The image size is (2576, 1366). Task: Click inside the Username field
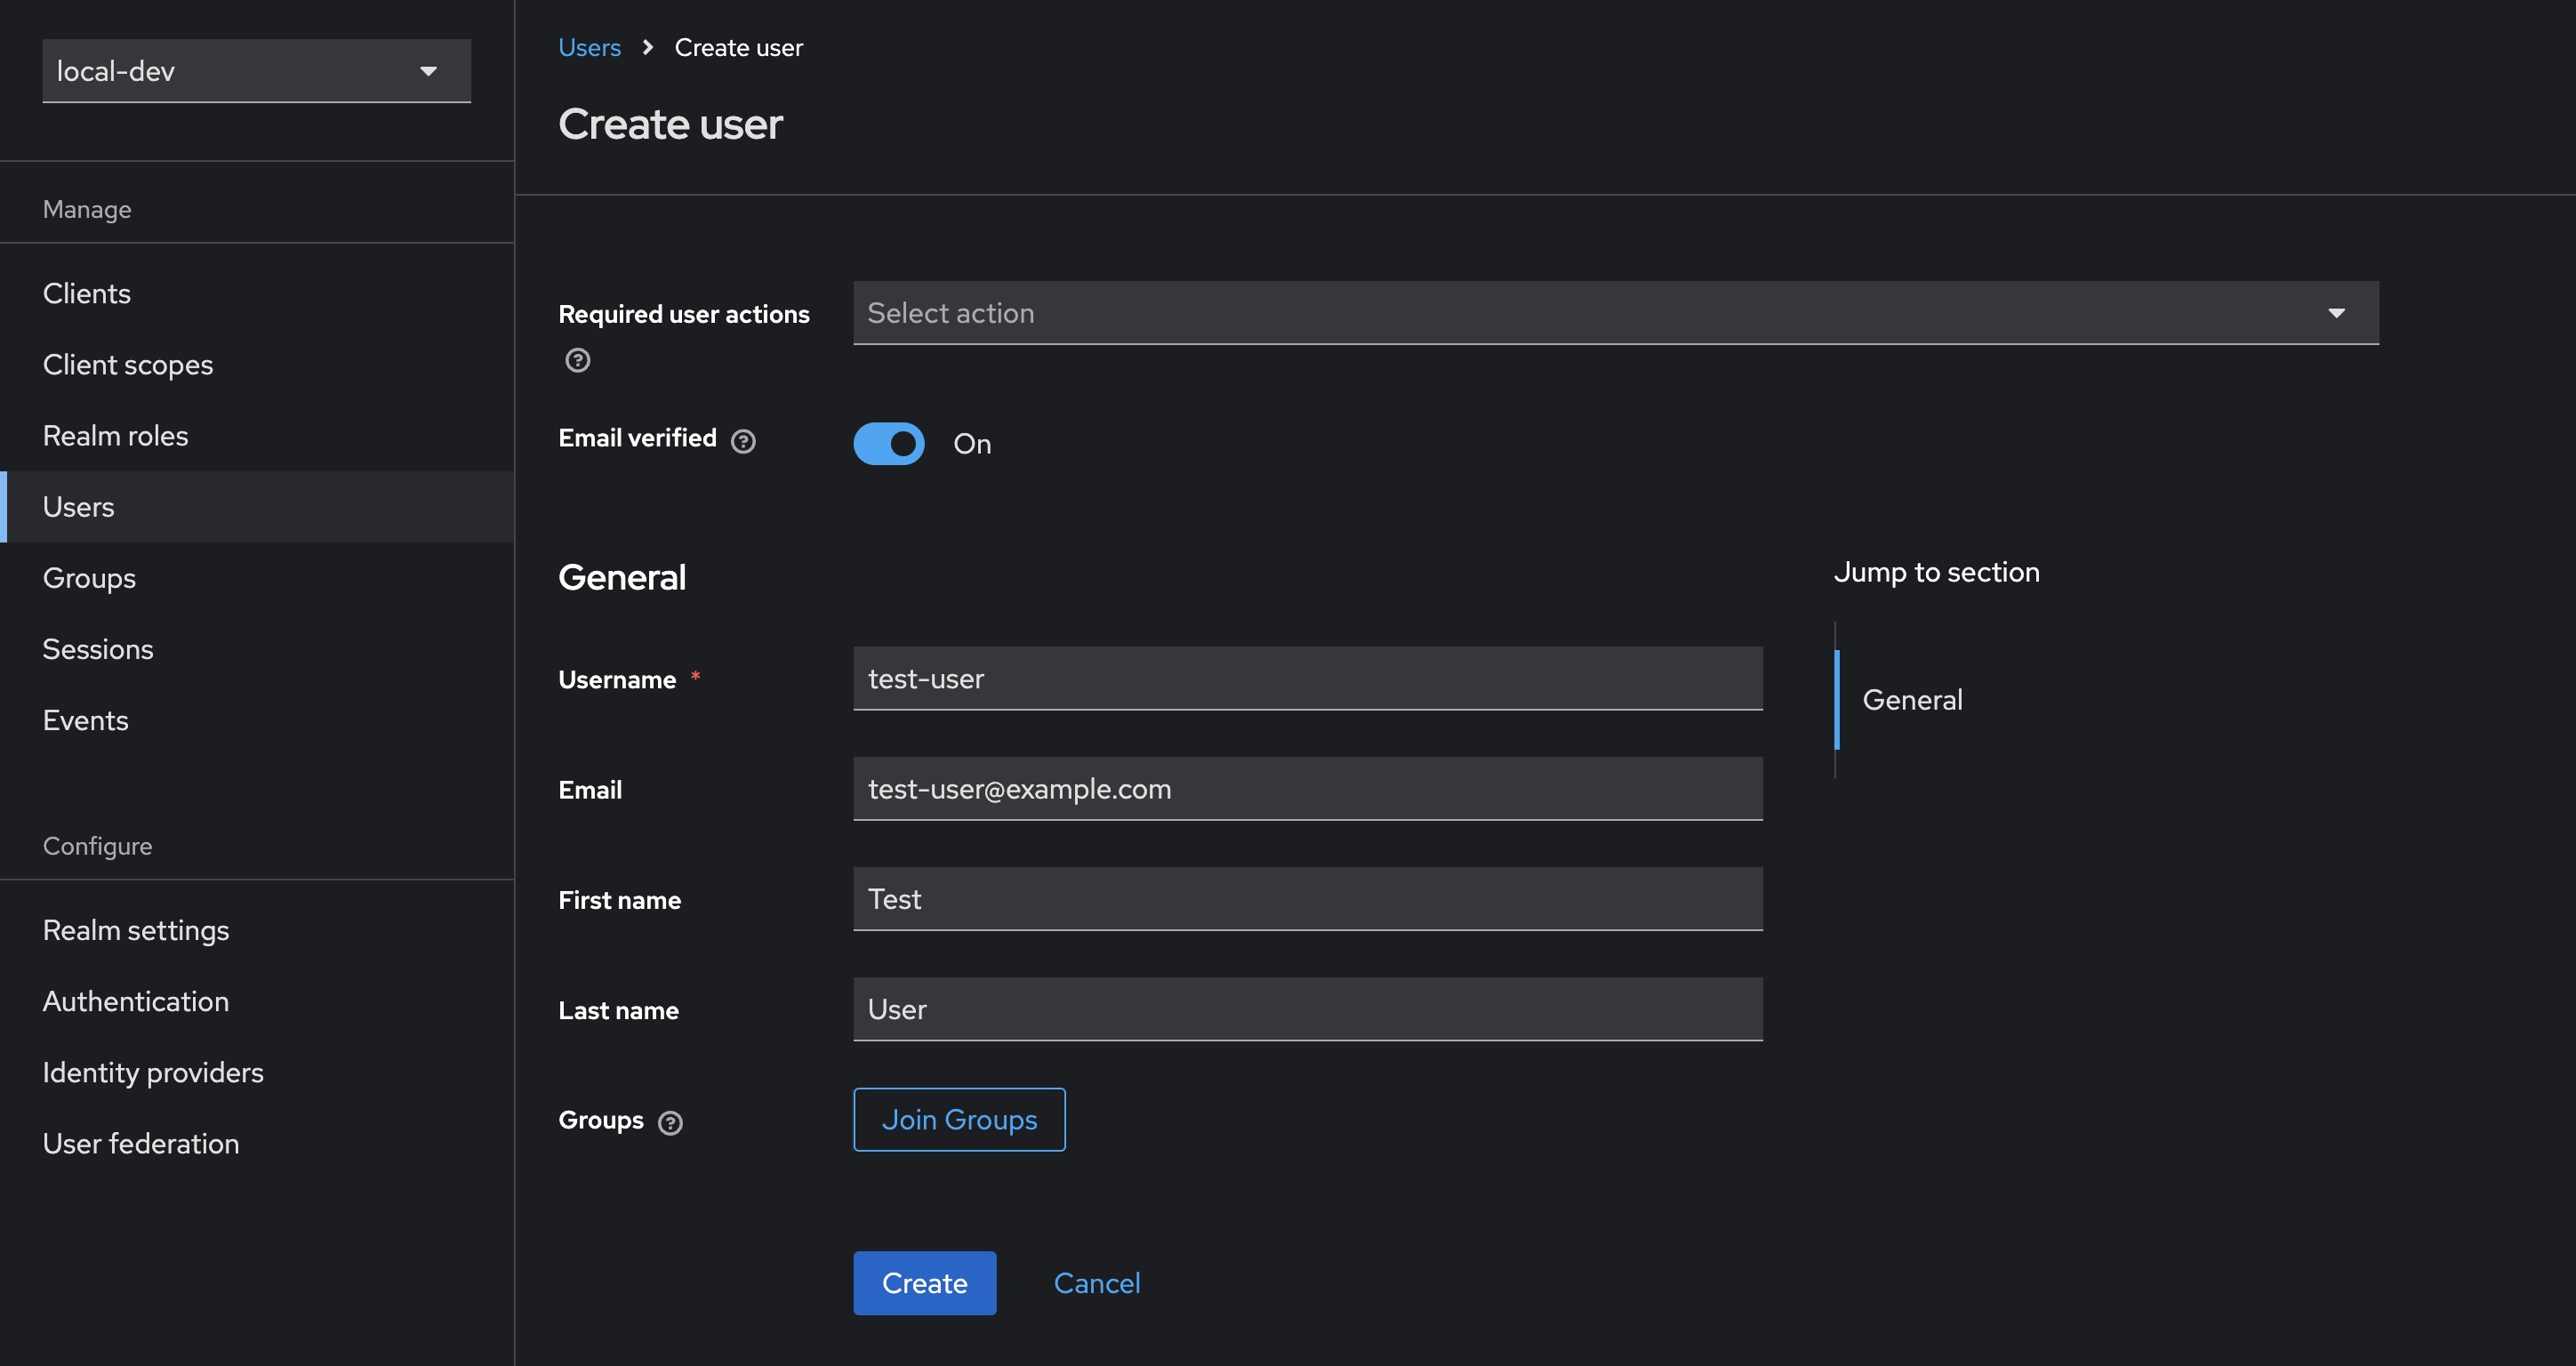coord(1307,678)
